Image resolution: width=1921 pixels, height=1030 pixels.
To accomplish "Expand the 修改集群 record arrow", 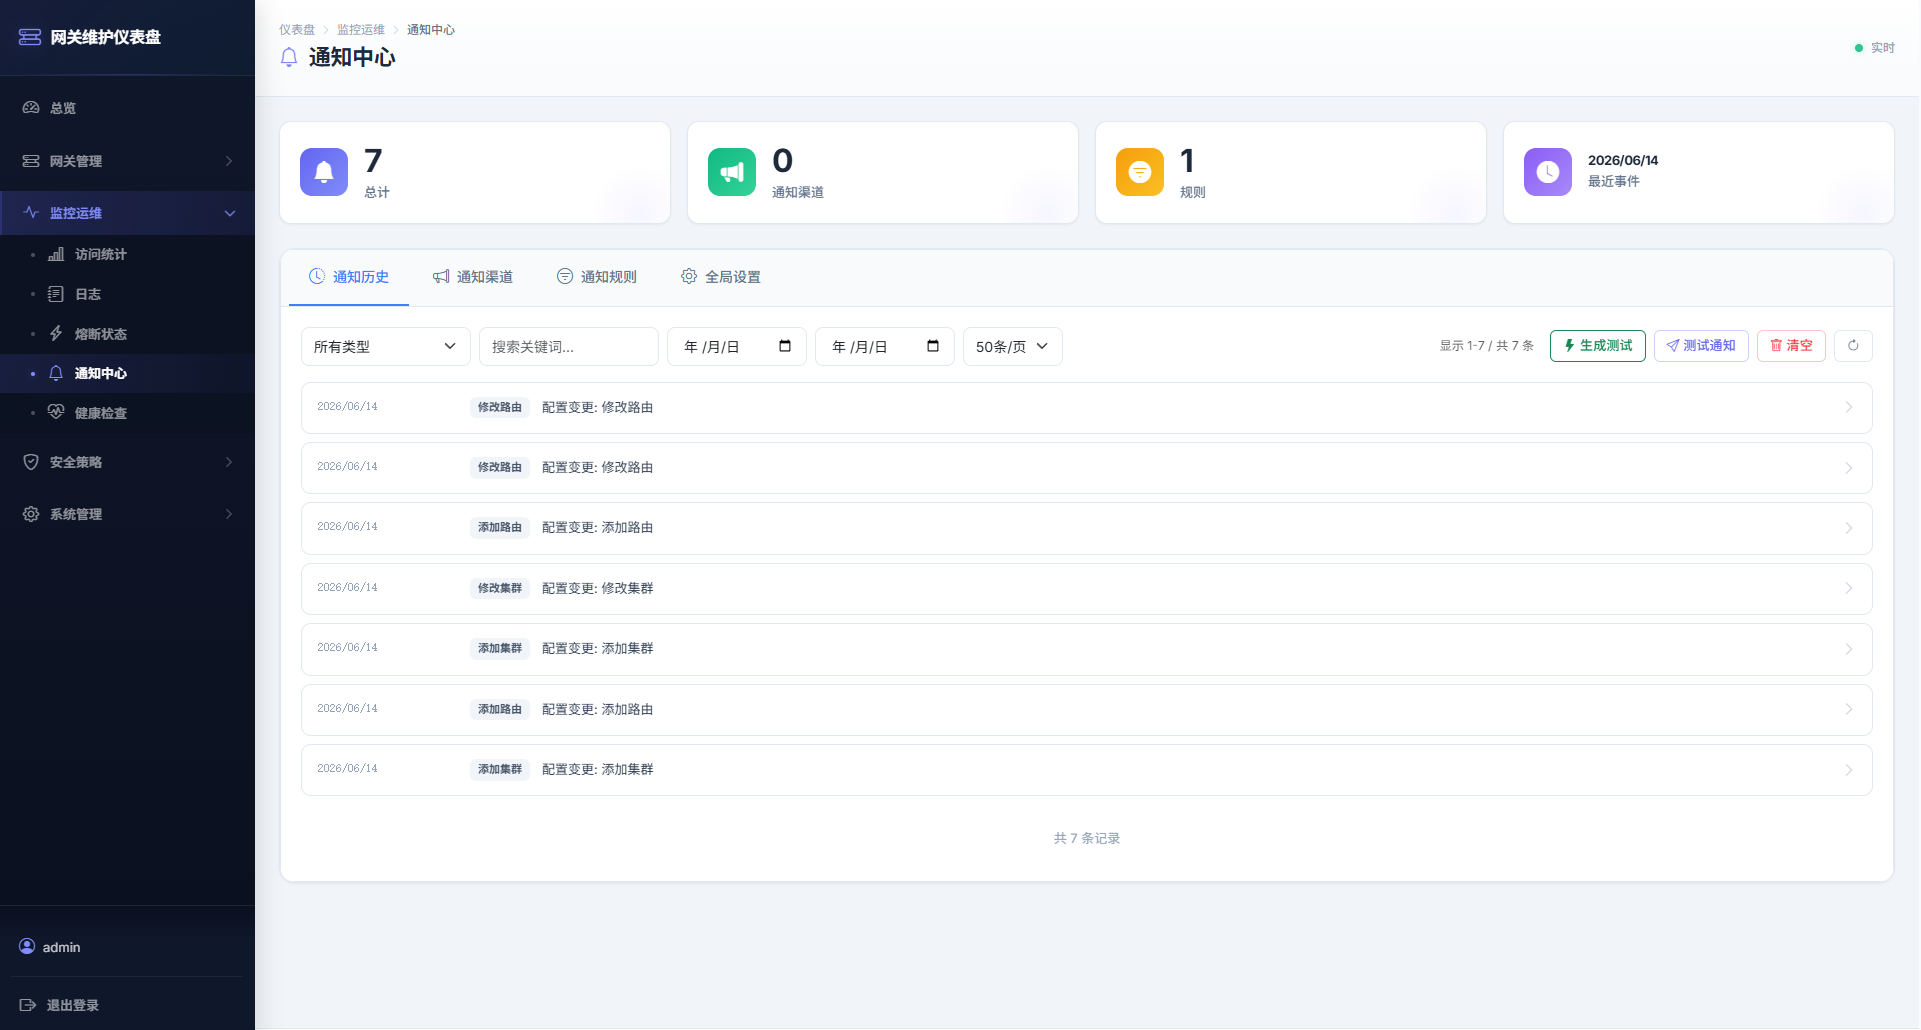I will [1849, 589].
